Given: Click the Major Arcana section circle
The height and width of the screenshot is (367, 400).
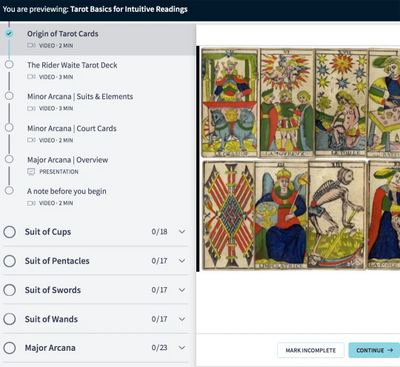Looking at the screenshot, I should [10, 348].
